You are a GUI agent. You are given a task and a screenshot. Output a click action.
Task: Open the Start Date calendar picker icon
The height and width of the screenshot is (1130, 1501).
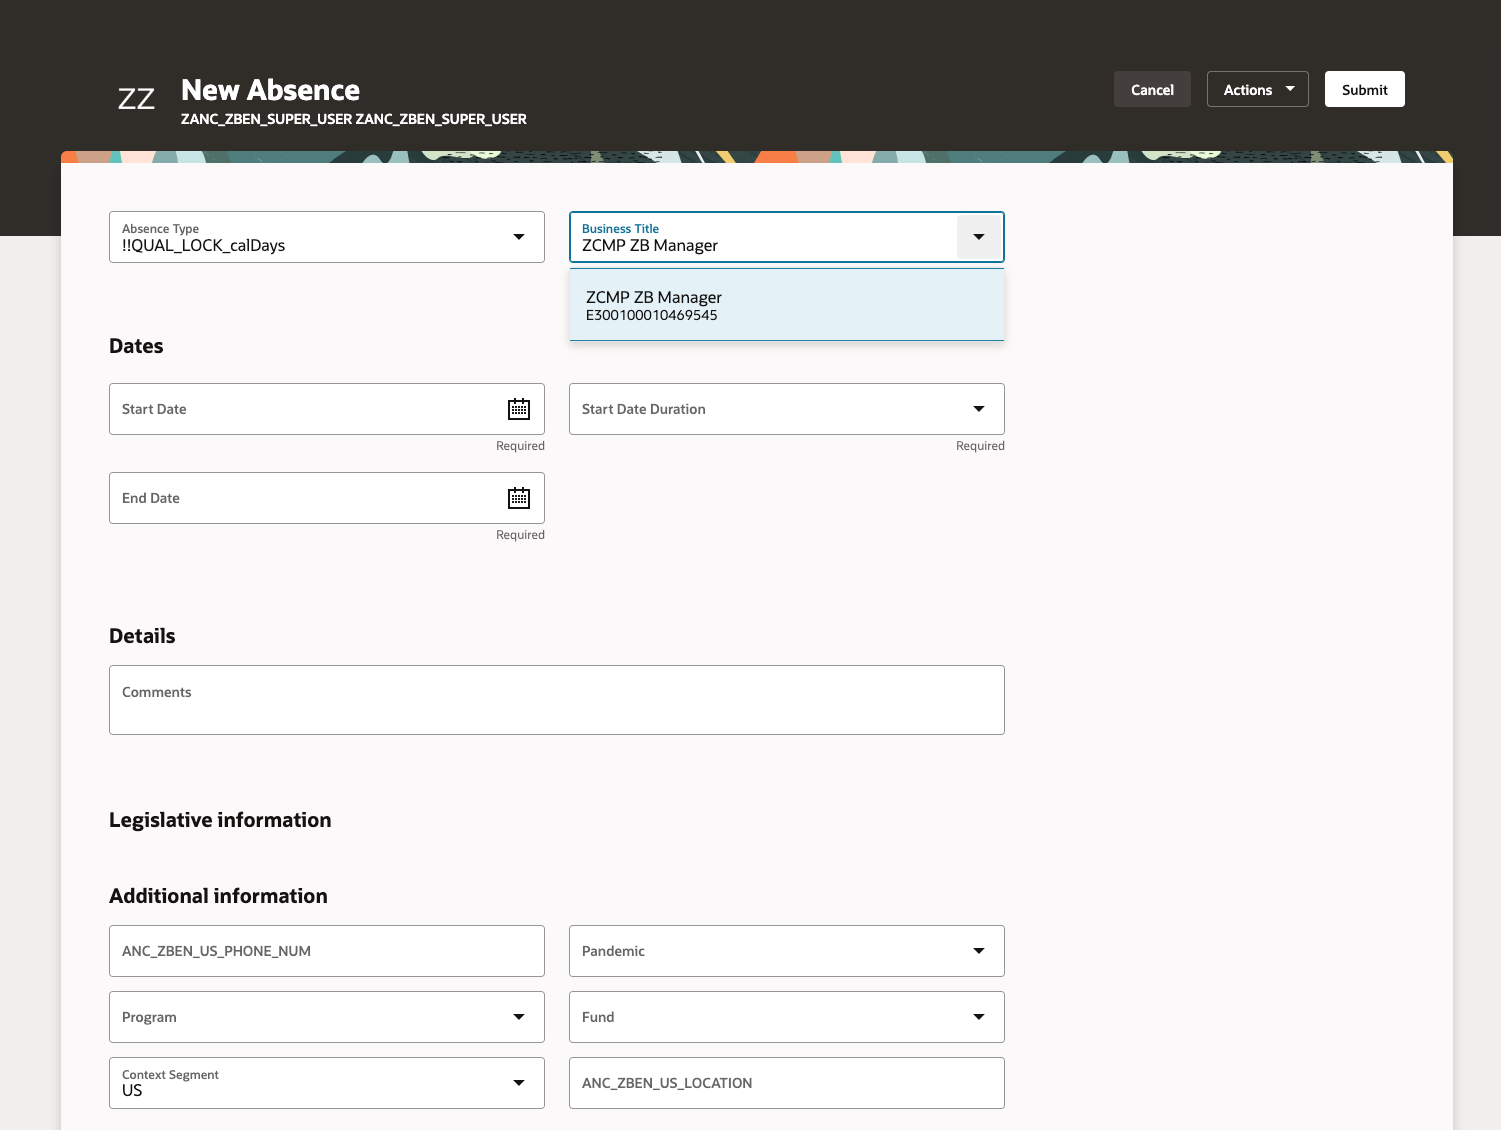pyautogui.click(x=518, y=409)
